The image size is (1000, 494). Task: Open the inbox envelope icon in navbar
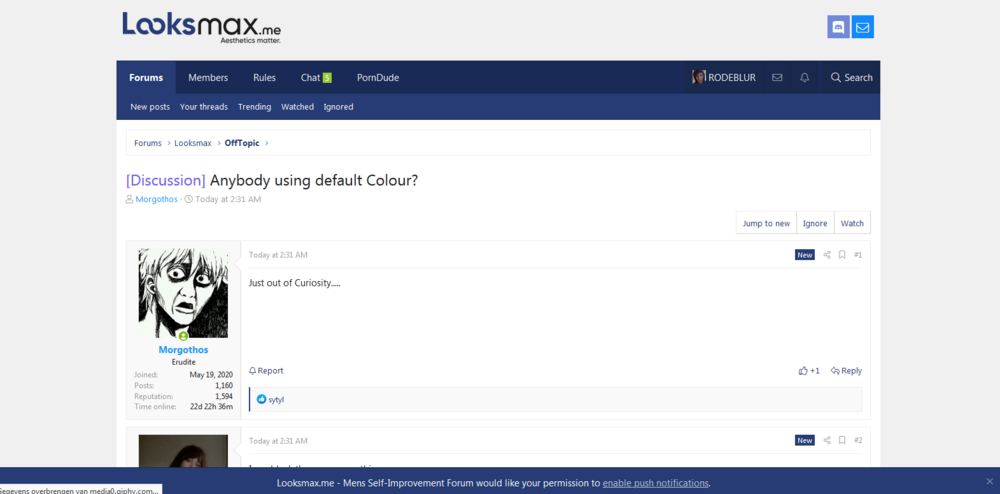click(x=777, y=78)
